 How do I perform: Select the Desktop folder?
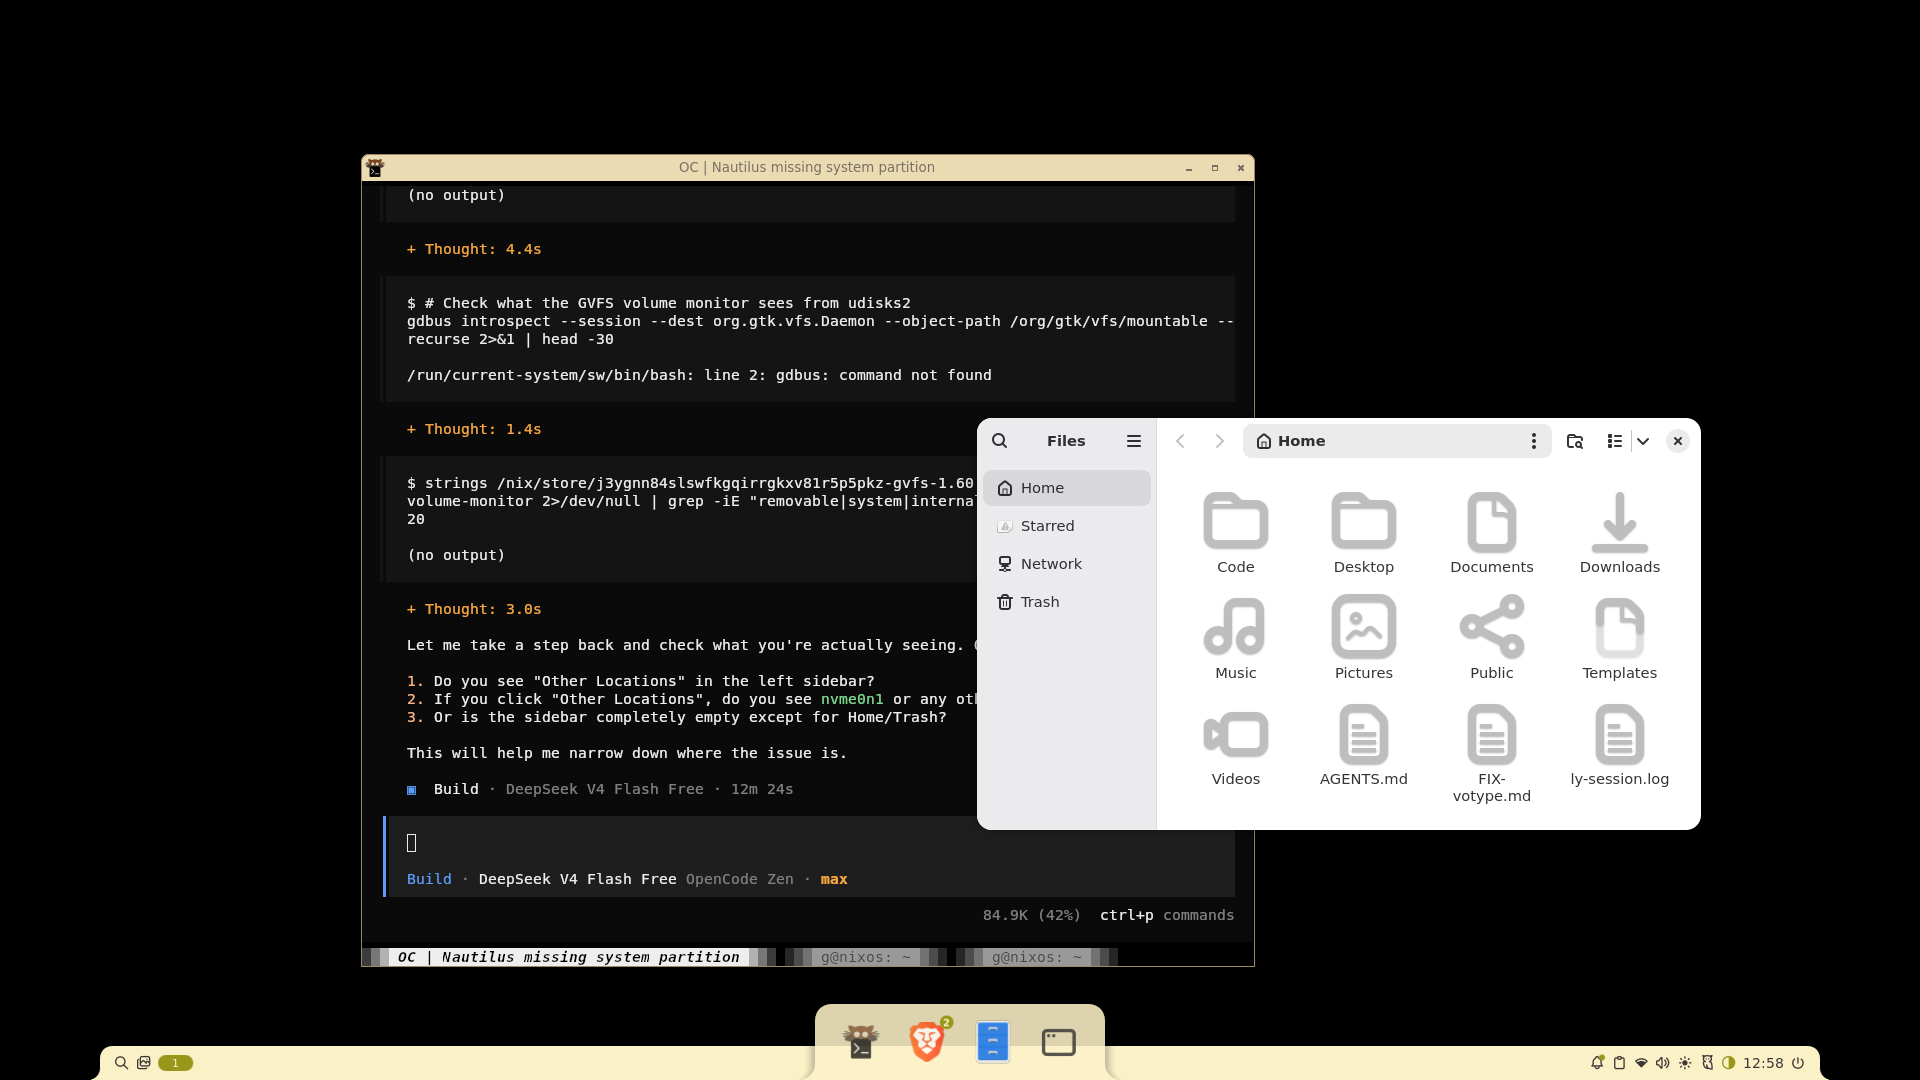(x=1363, y=532)
